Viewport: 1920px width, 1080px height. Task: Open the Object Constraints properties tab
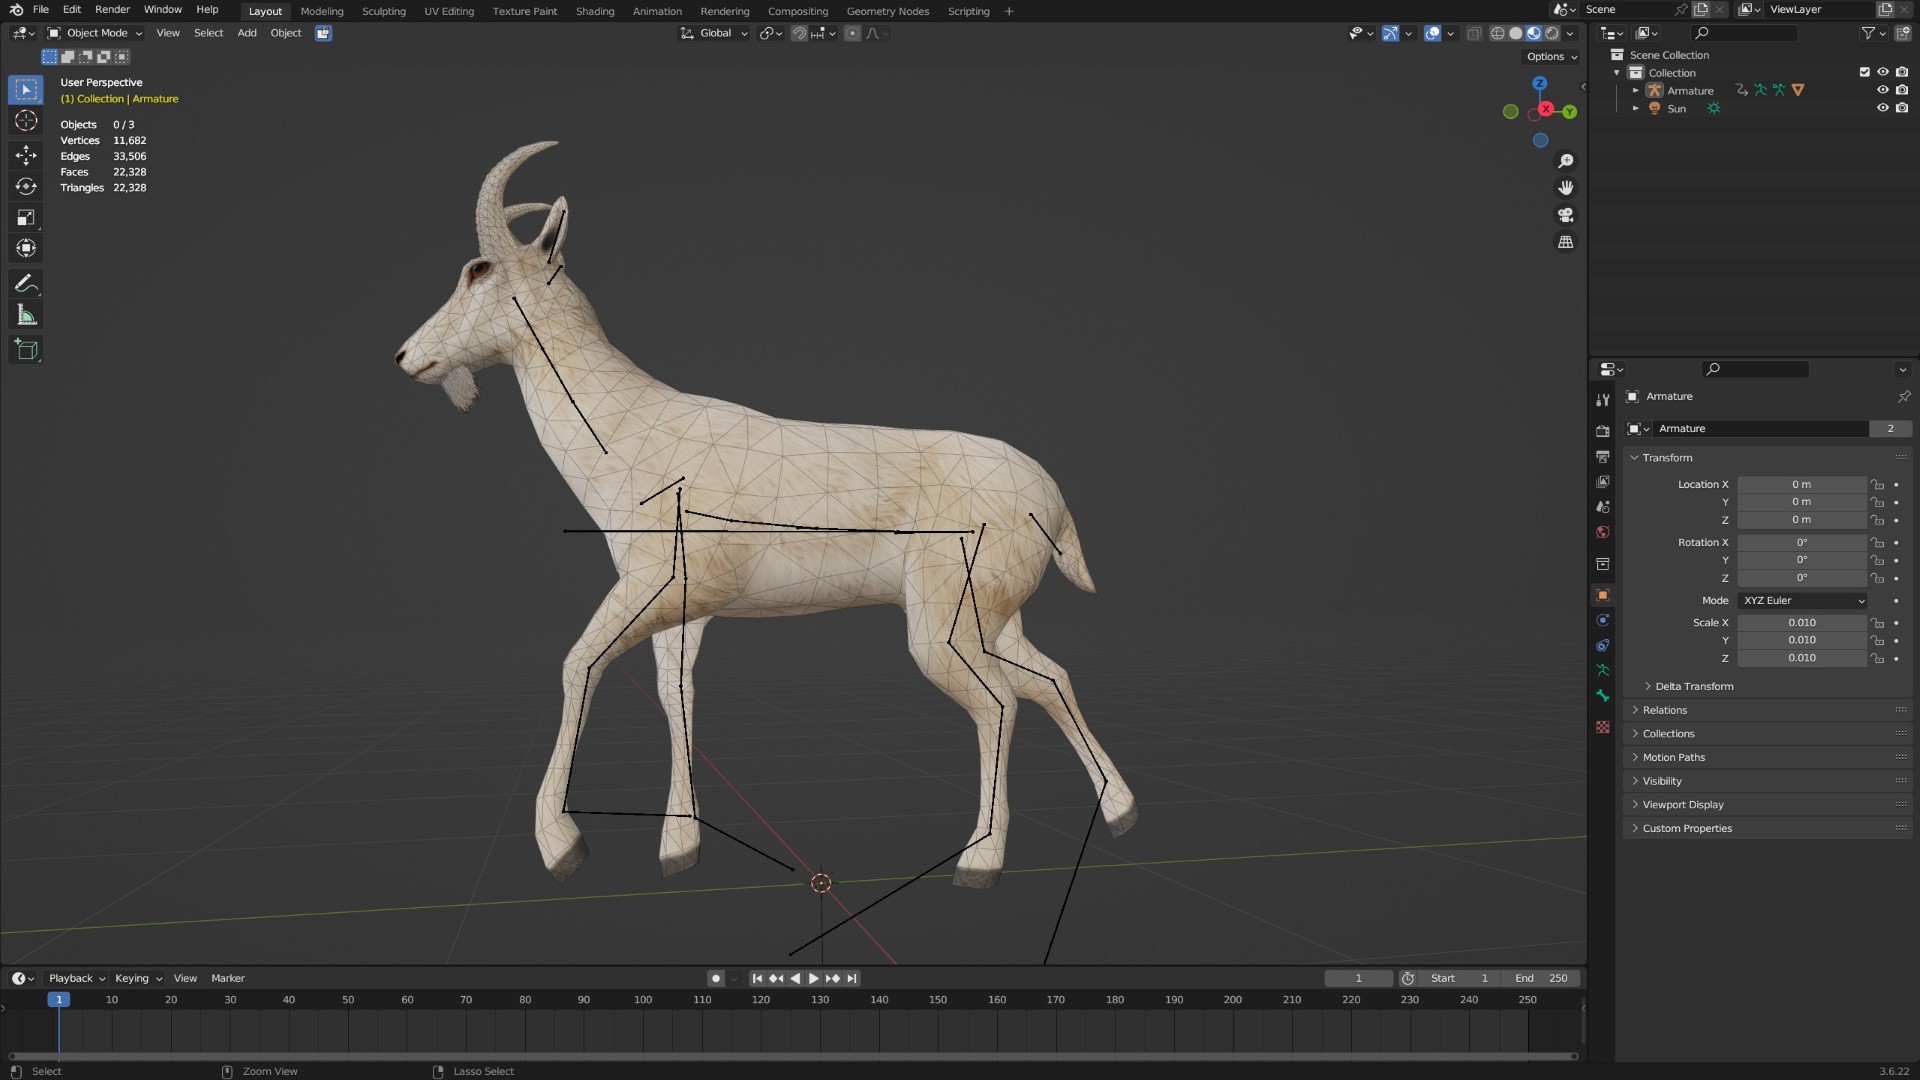[1603, 645]
